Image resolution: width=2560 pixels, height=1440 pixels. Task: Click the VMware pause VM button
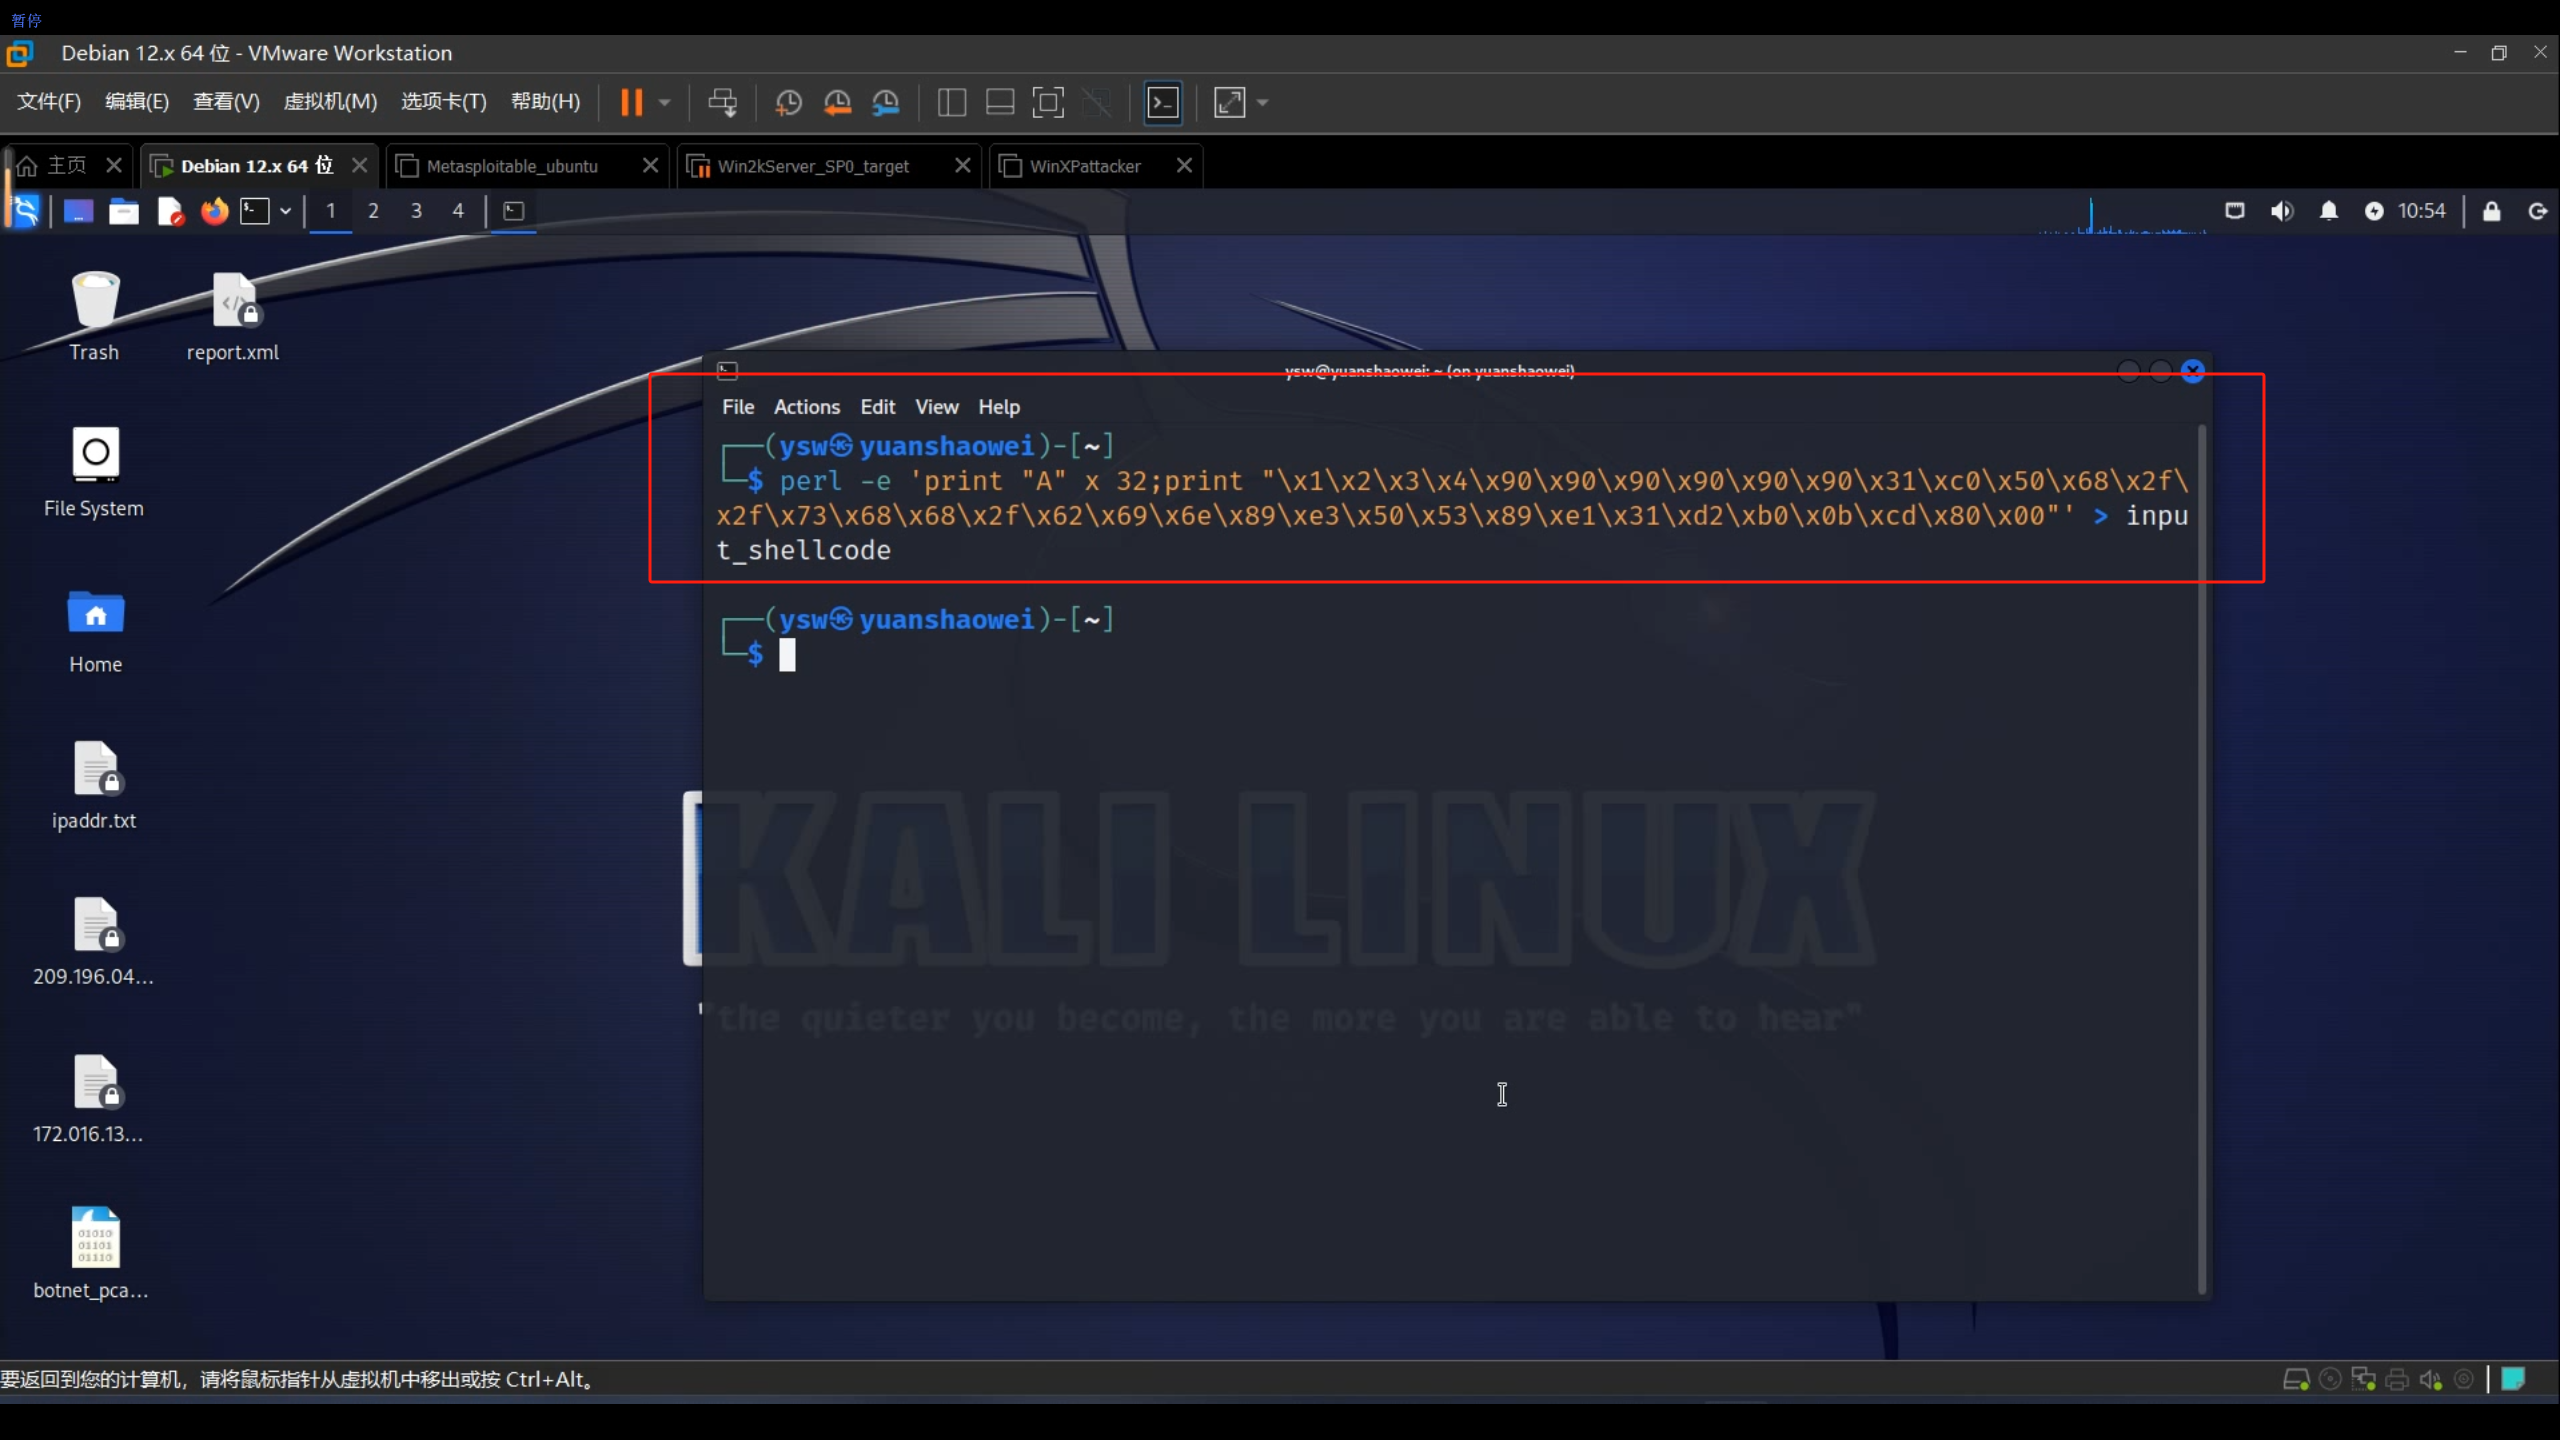point(631,102)
